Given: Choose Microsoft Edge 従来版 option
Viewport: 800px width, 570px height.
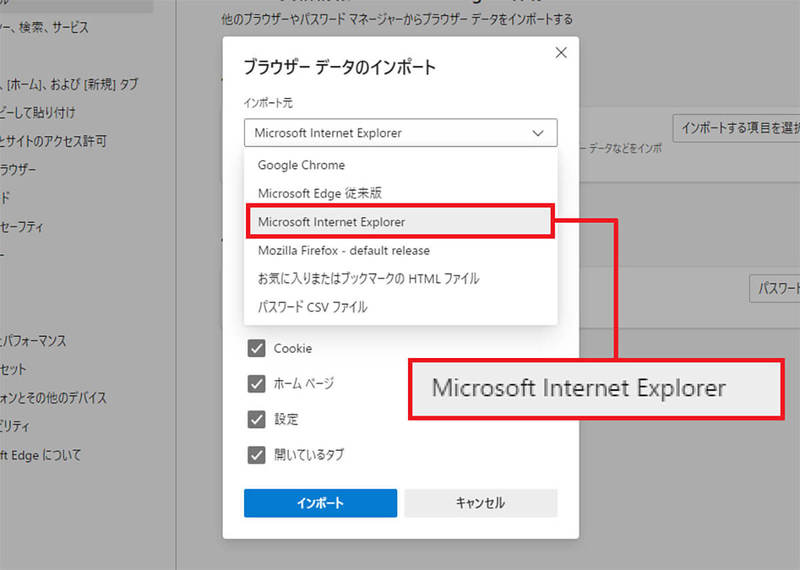Looking at the screenshot, I should (x=401, y=193).
